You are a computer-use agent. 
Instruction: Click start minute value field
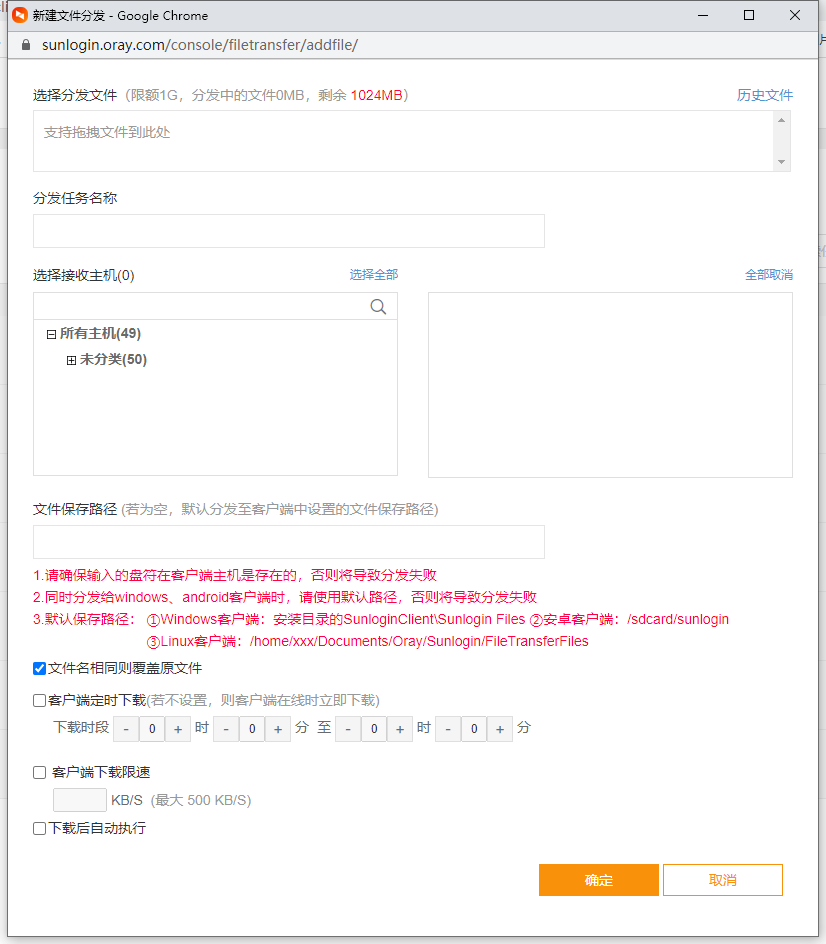[252, 729]
